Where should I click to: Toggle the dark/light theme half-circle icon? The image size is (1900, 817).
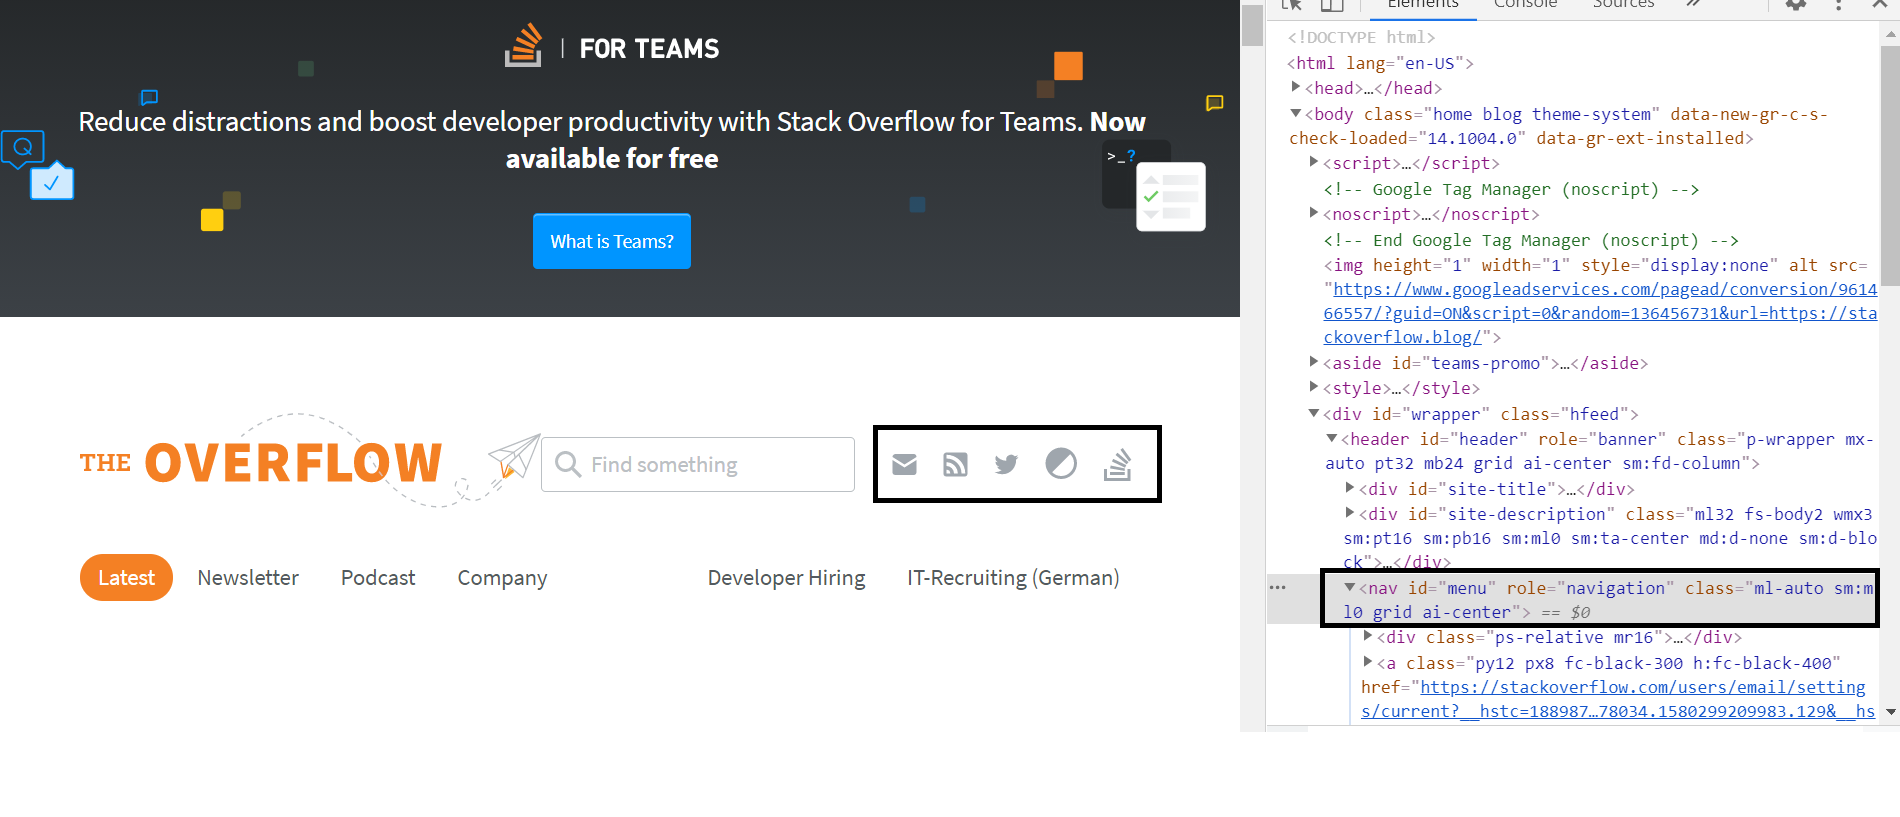pyautogui.click(x=1061, y=463)
